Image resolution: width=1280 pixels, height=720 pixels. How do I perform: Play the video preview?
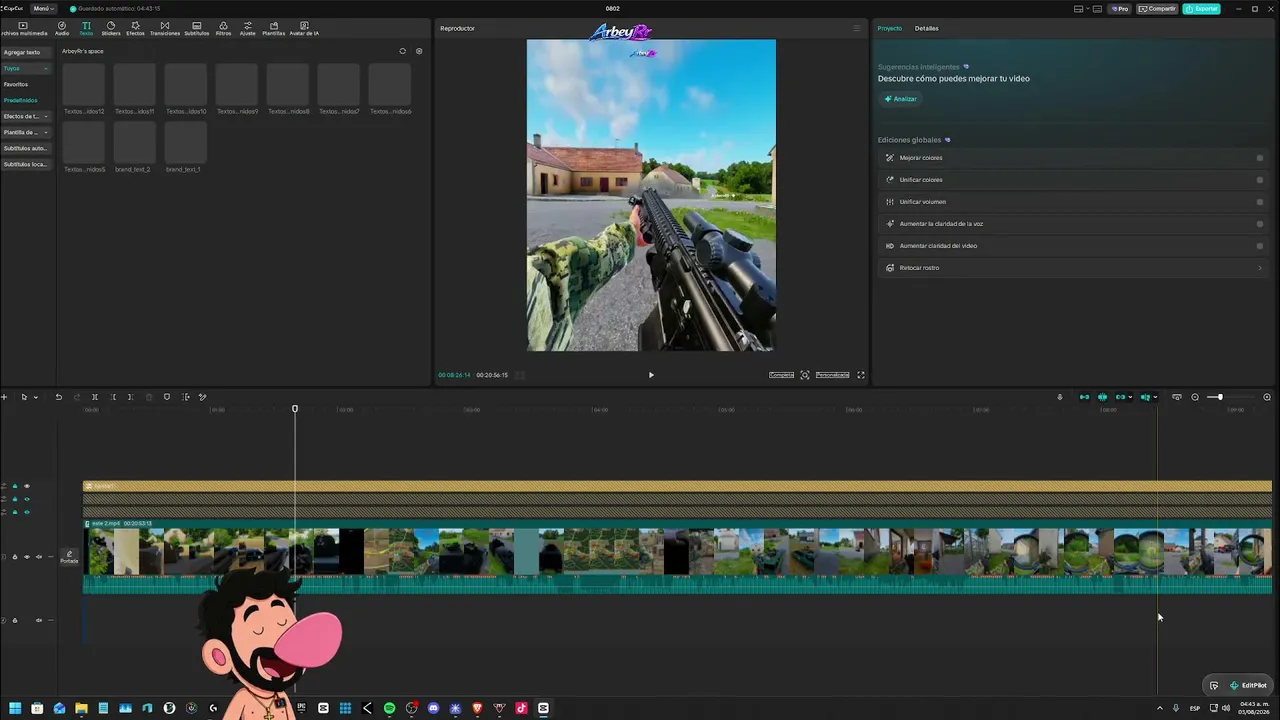pyautogui.click(x=651, y=375)
